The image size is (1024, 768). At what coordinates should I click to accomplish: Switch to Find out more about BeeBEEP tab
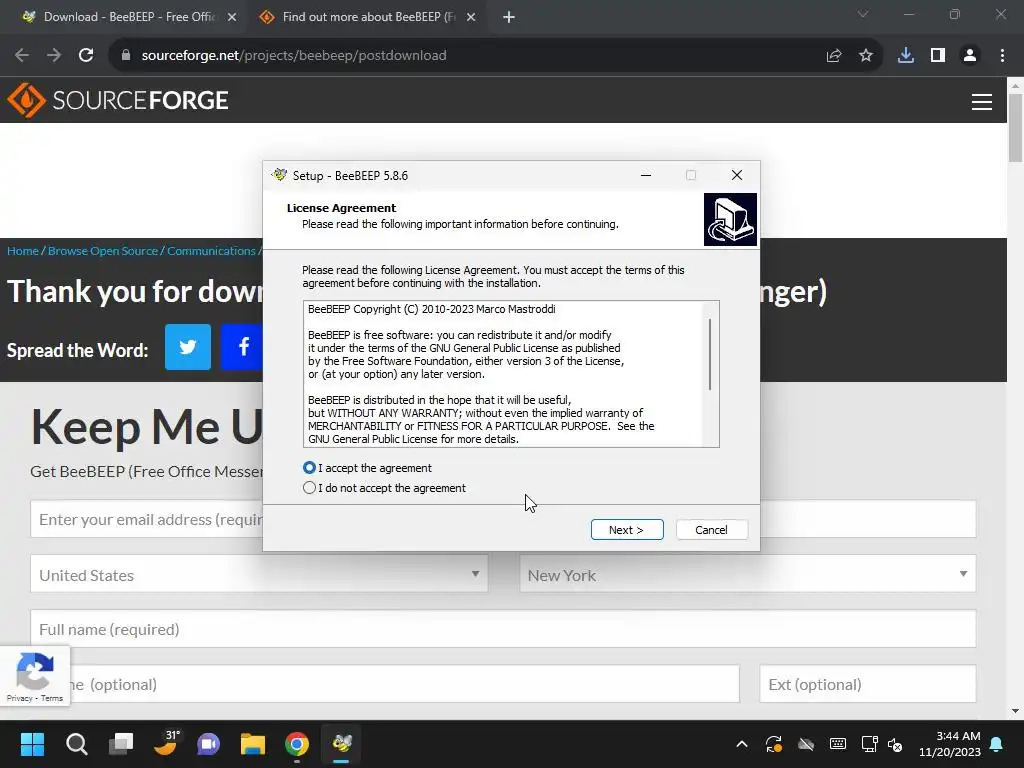[x=367, y=17]
